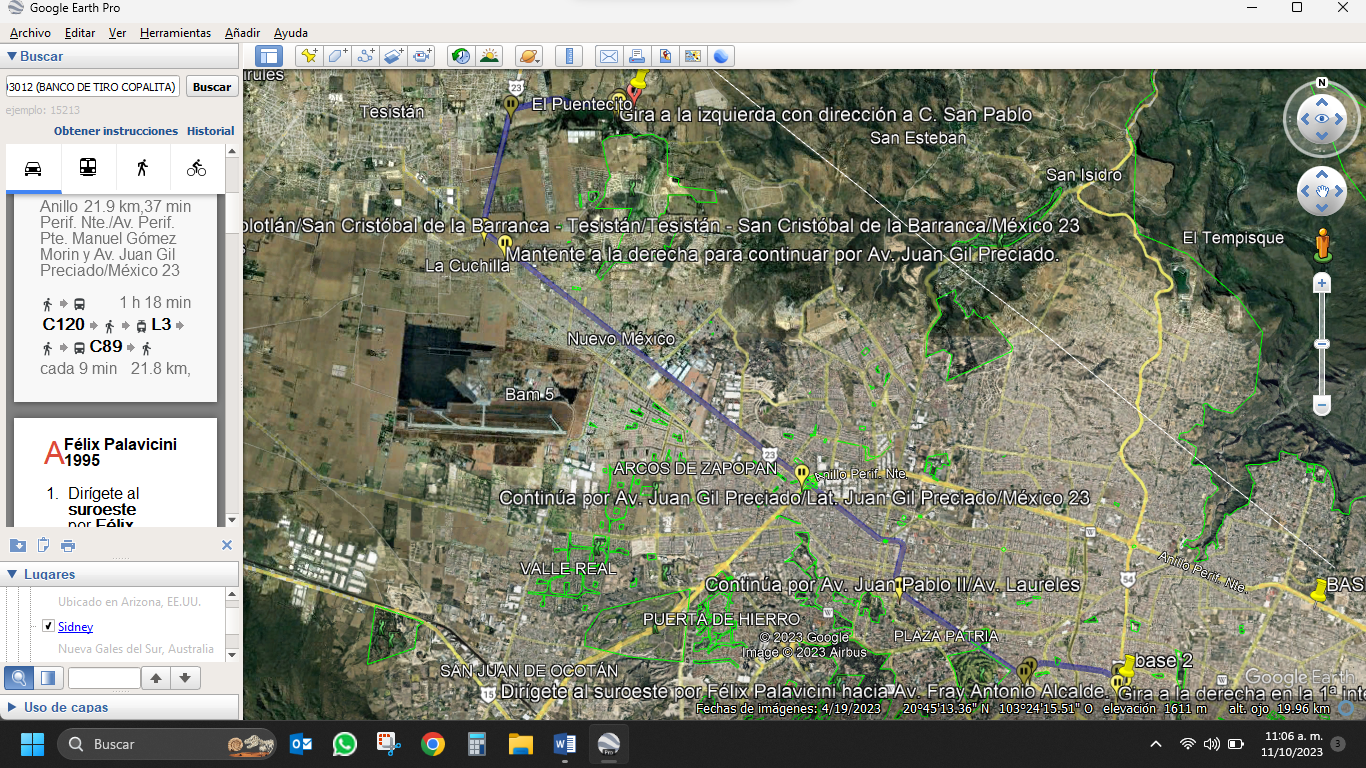Show historical imagery clock icon
1366x768 pixels.
coord(461,56)
